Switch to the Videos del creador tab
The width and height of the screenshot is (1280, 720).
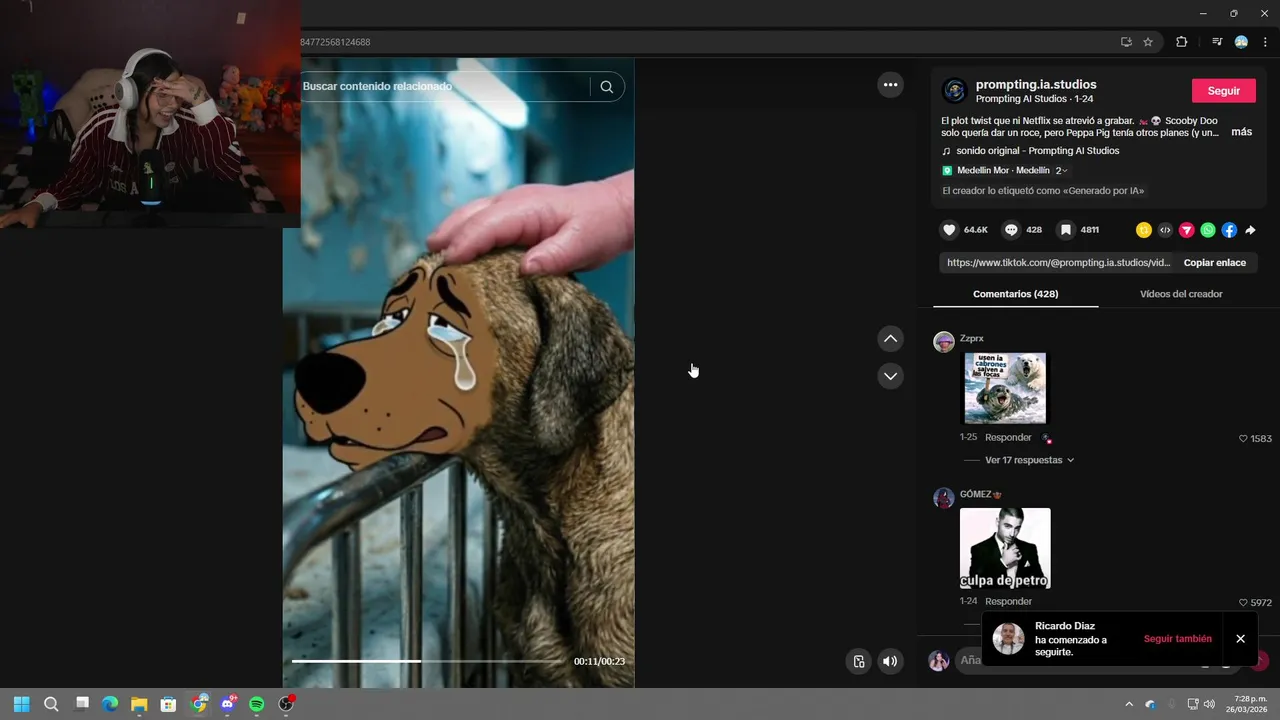click(x=1181, y=294)
